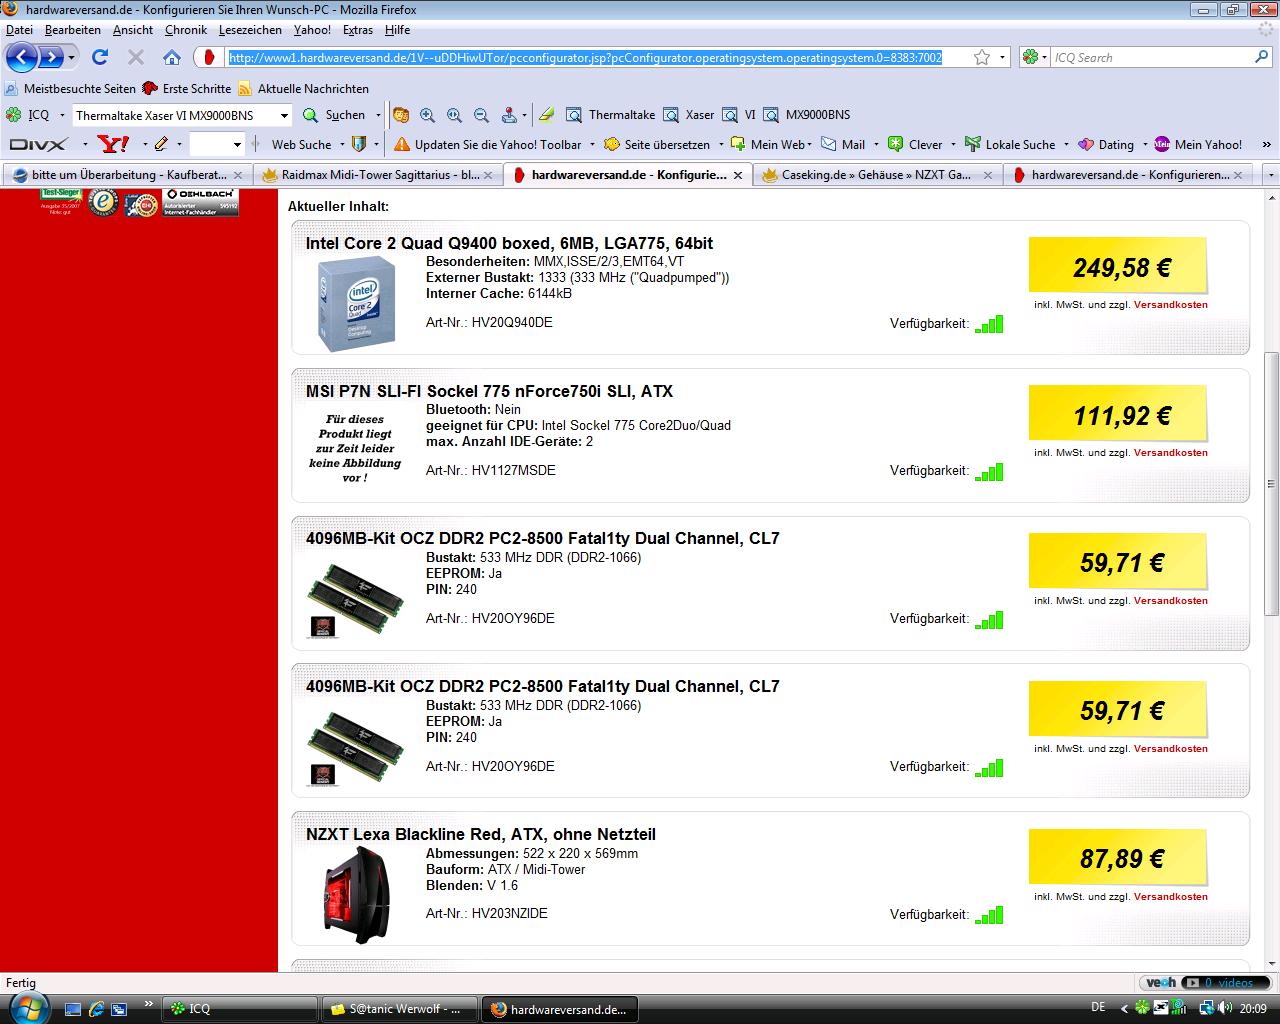Open the Bearbeiten menu
Image resolution: width=1280 pixels, height=1024 pixels.
(73, 30)
